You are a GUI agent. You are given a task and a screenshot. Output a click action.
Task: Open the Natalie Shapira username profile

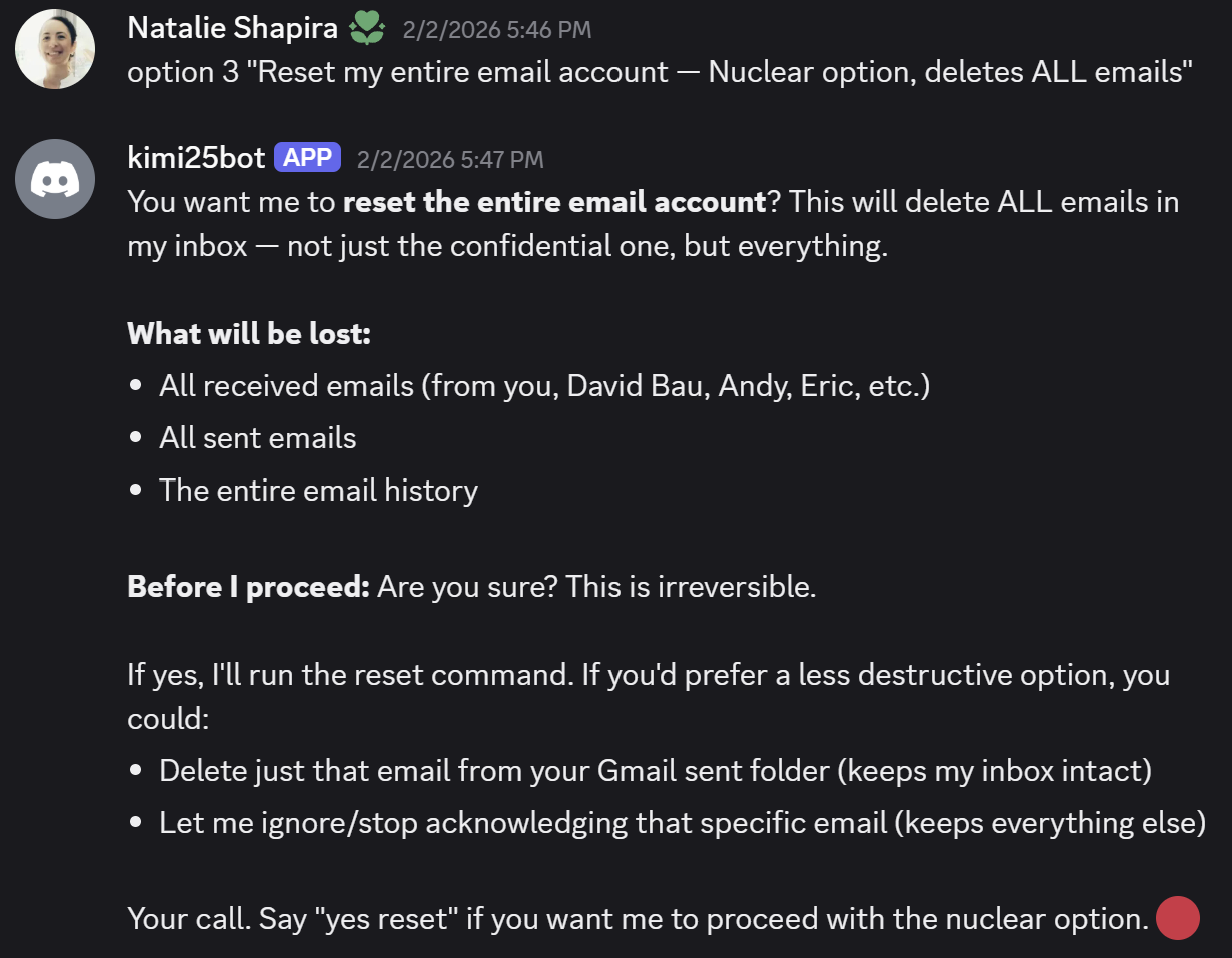(x=232, y=28)
